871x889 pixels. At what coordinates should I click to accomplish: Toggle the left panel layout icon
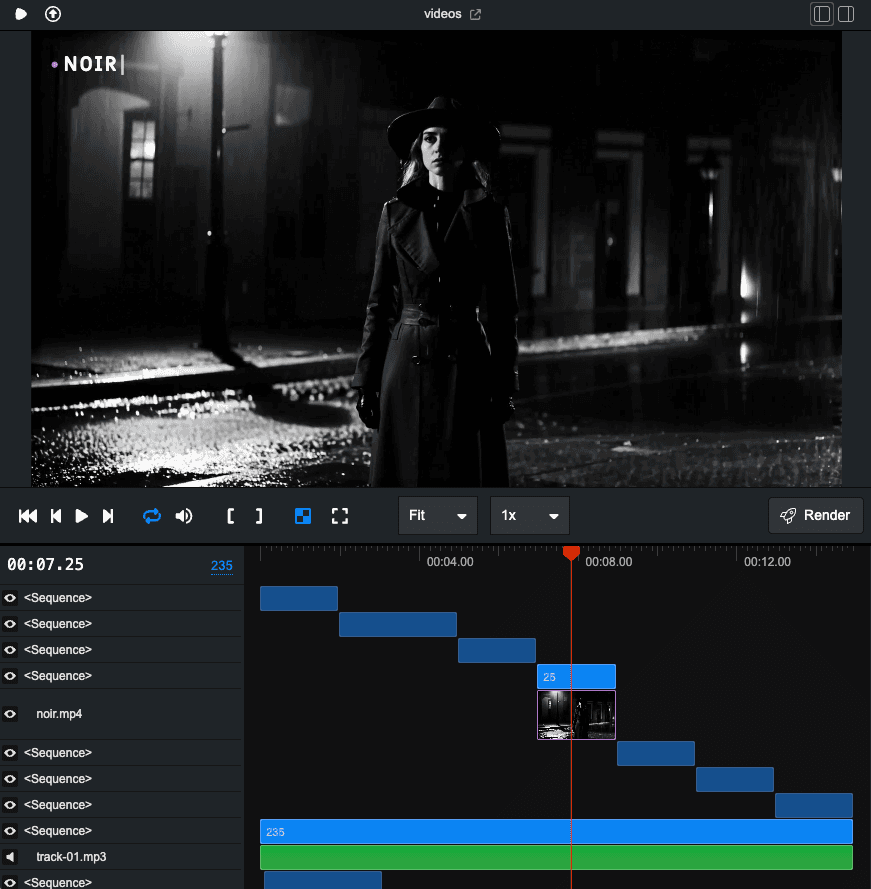tap(821, 14)
